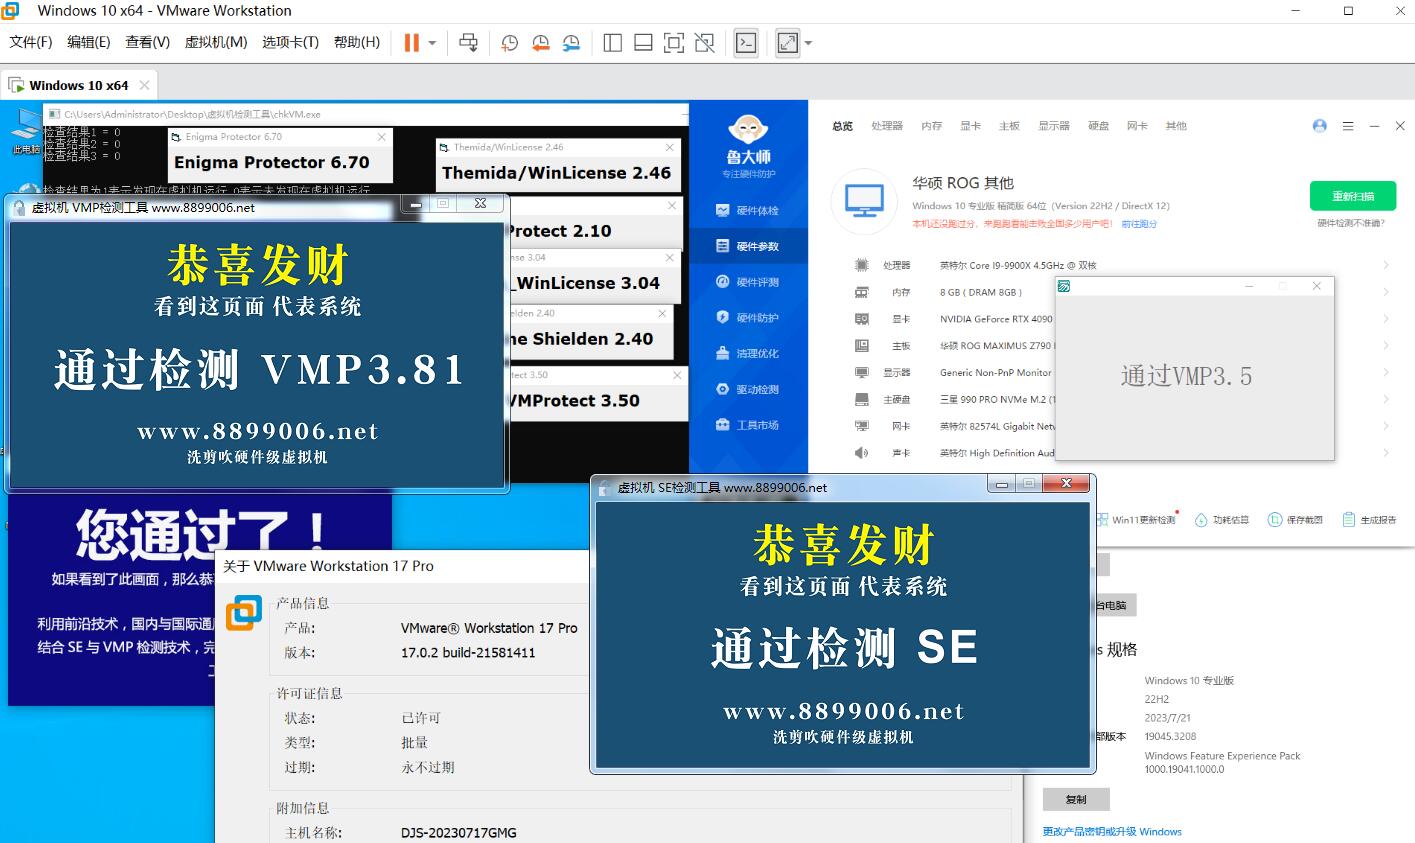Image resolution: width=1415 pixels, height=843 pixels.
Task: Expand the 主硬盘 row chevron
Action: point(1386,399)
